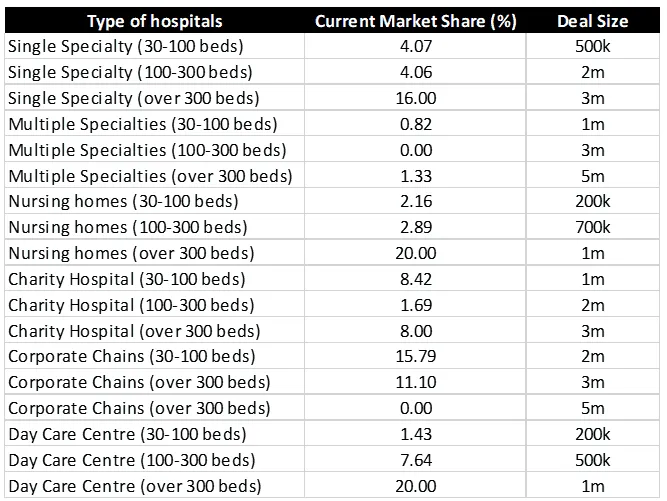Select the 0.82 market share value
The width and height of the screenshot is (667, 501).
(x=415, y=124)
